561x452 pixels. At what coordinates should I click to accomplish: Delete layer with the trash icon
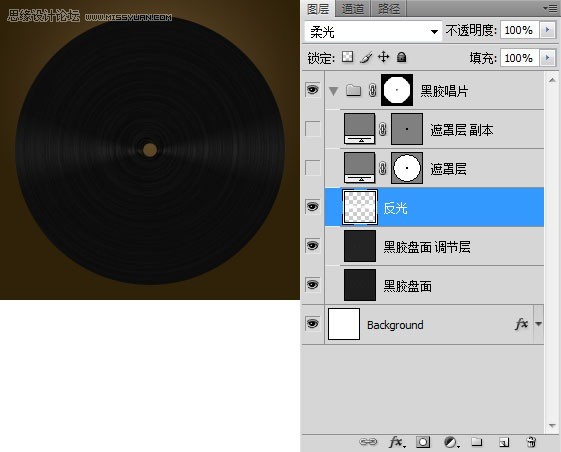click(531, 442)
